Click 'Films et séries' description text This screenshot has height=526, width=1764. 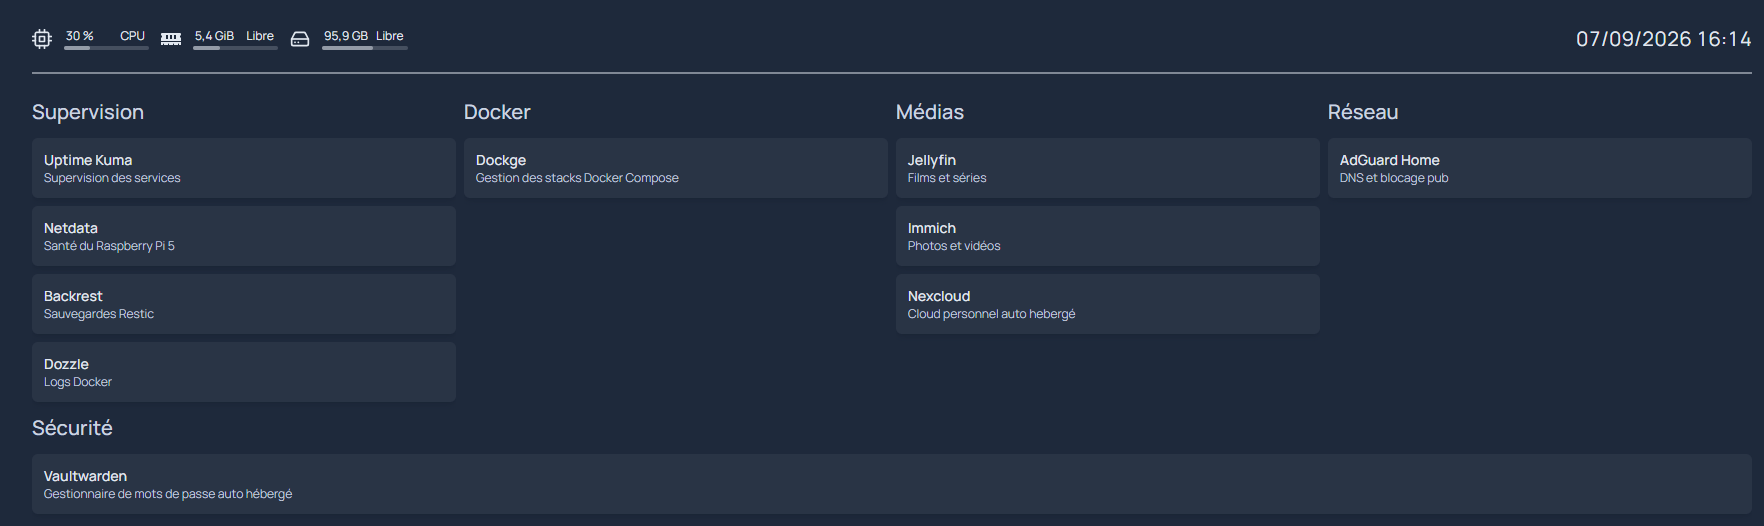[947, 178]
